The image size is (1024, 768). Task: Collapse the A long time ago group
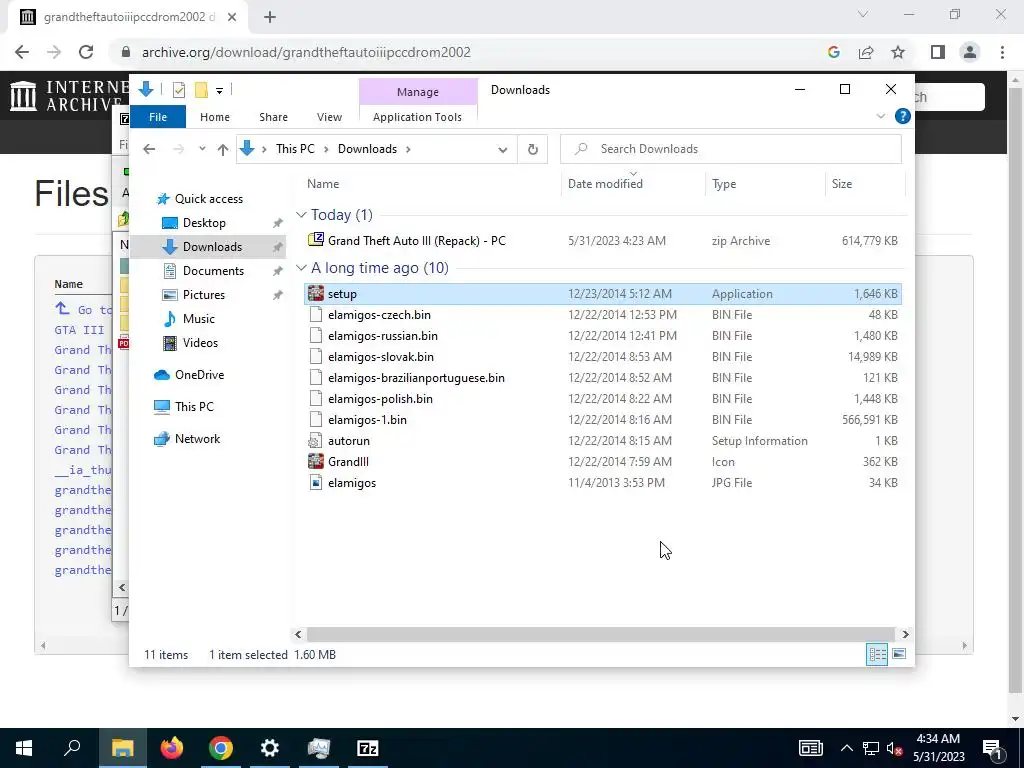point(301,268)
